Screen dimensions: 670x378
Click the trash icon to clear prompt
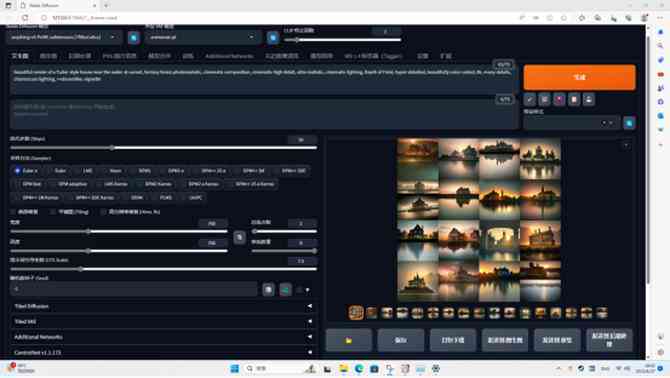pyautogui.click(x=544, y=100)
